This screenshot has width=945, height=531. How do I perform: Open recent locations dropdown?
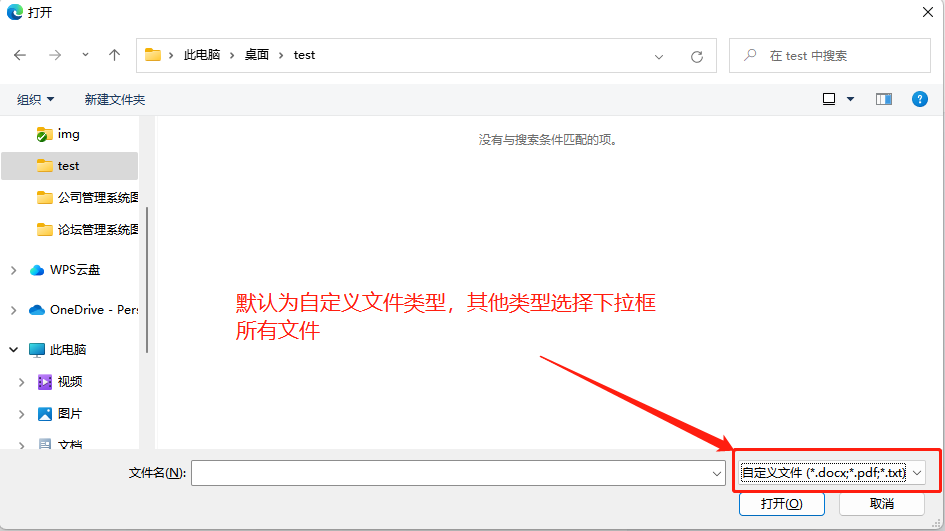(85, 55)
